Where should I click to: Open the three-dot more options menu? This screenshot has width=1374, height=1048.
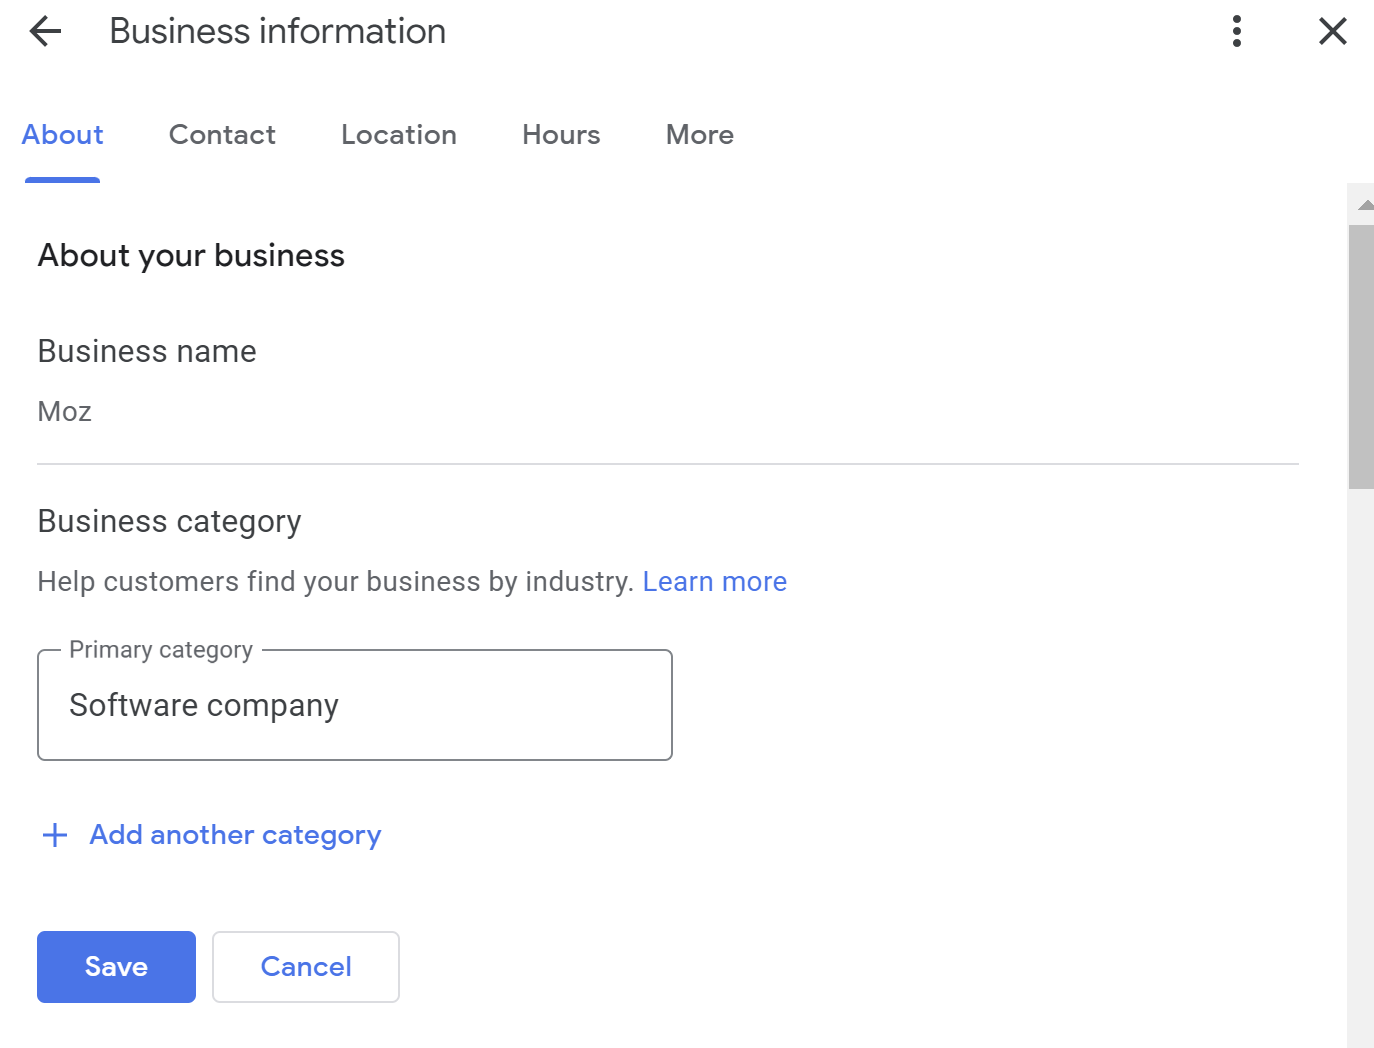click(1237, 32)
